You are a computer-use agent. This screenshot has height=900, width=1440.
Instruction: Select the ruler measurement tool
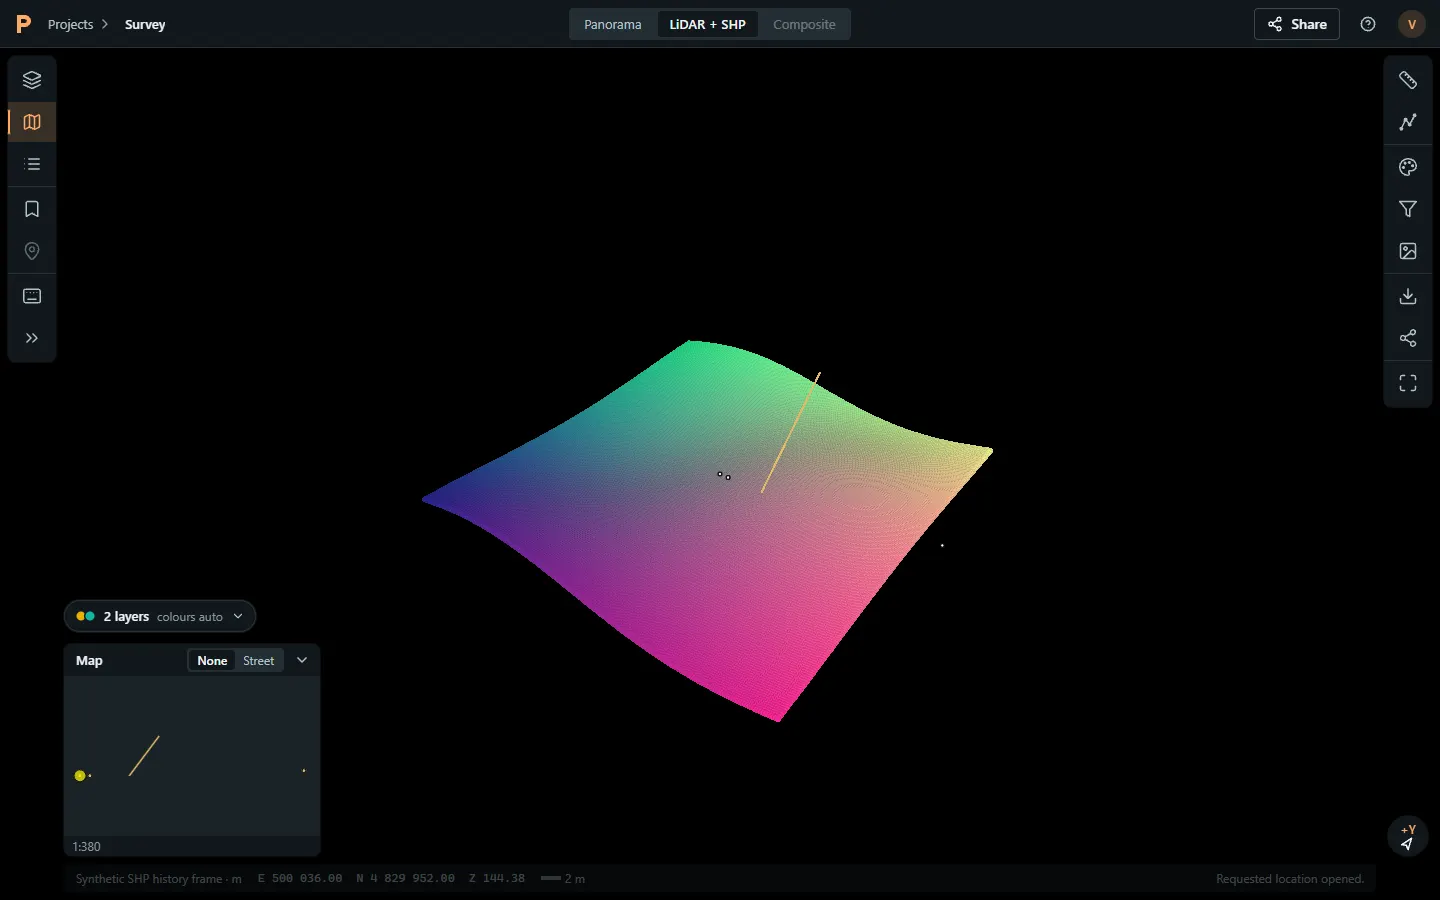1408,80
